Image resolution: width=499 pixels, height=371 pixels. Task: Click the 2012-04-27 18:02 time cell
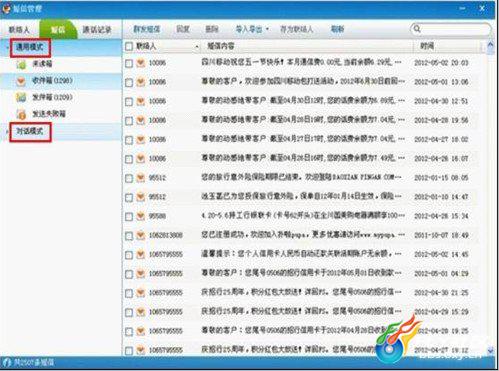click(x=441, y=139)
